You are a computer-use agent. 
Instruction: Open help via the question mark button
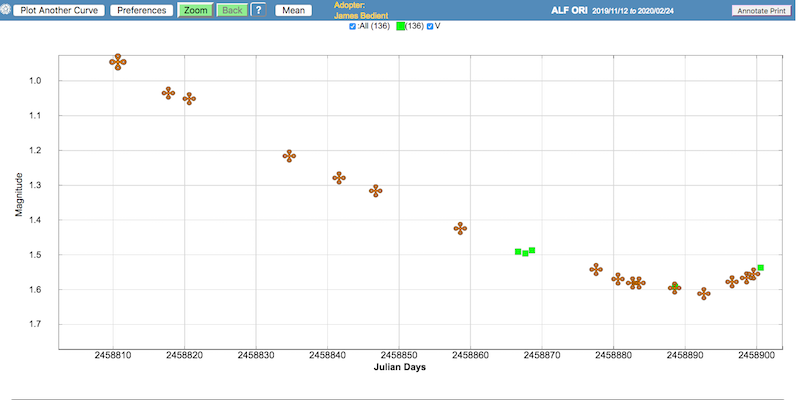[258, 10]
